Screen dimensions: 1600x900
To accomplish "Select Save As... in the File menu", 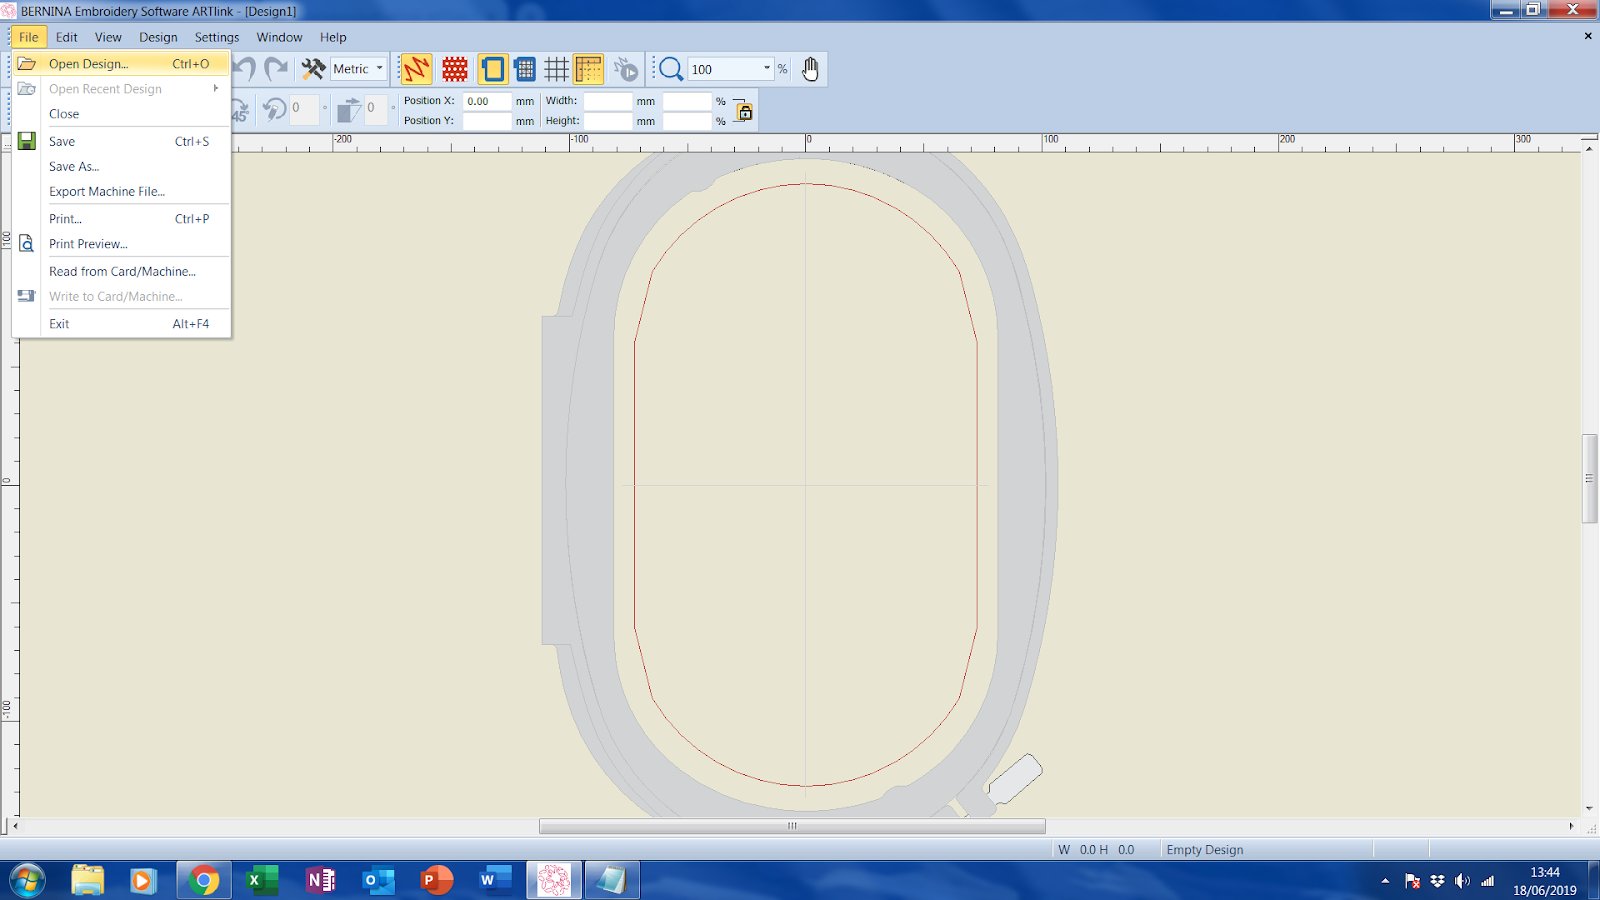I will tap(121, 166).
